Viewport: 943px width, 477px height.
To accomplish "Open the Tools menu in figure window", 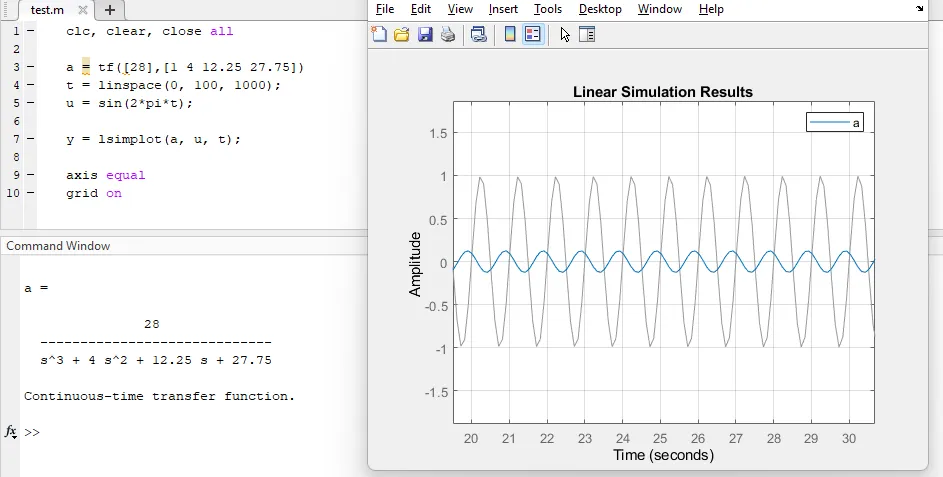I will click(x=548, y=9).
